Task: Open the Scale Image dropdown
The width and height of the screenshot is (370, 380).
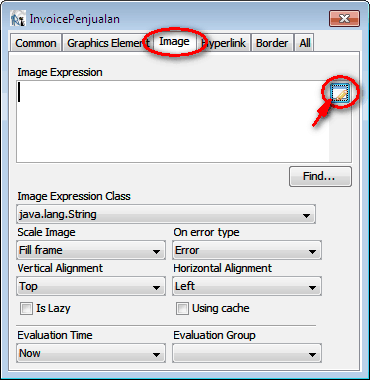Action: point(91,250)
